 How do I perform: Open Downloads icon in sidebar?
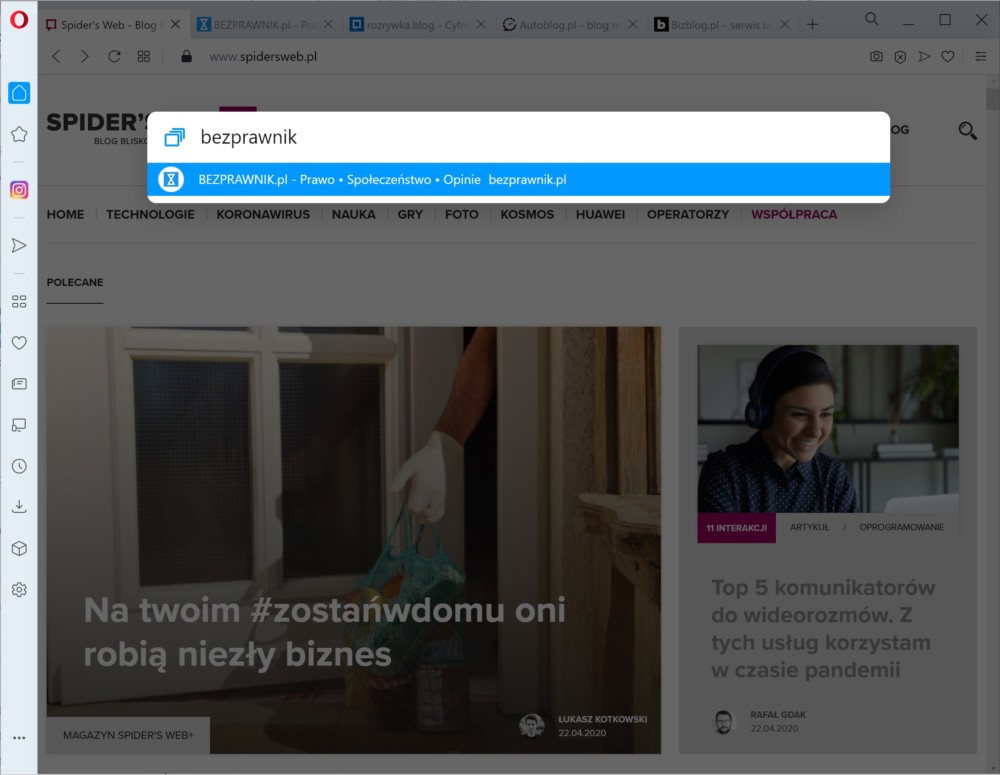tap(19, 507)
